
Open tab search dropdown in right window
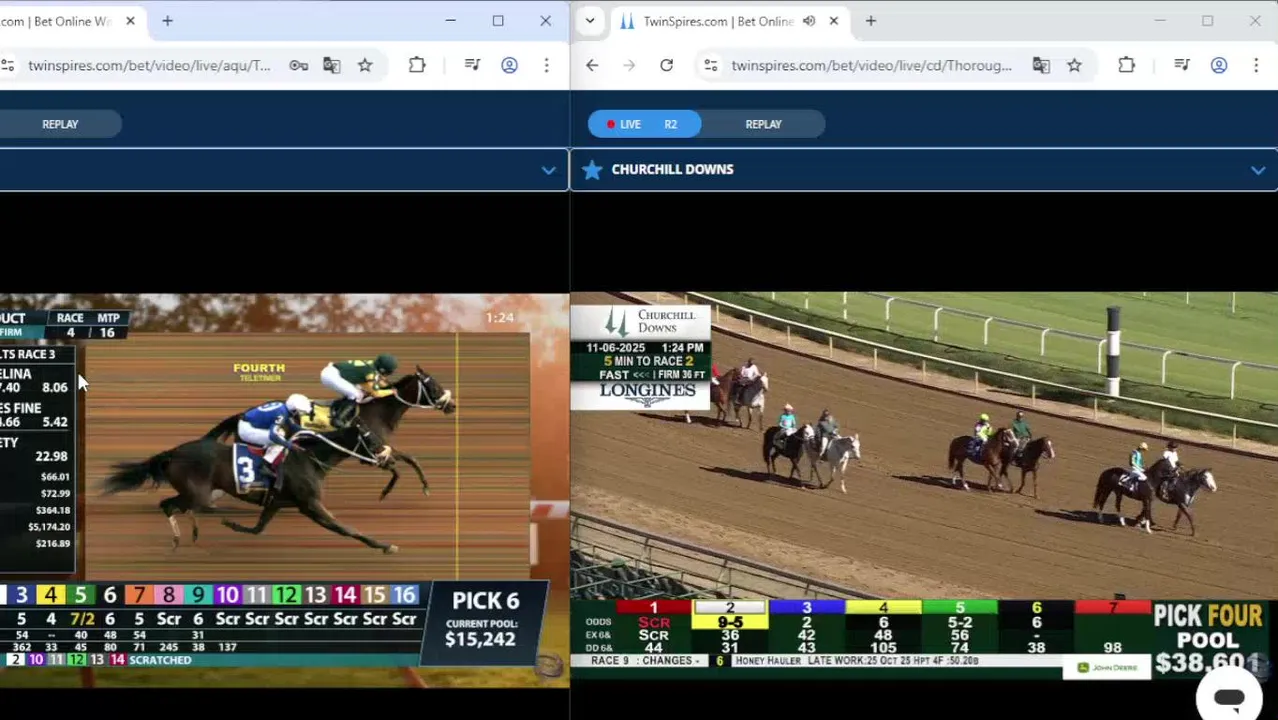pos(590,21)
